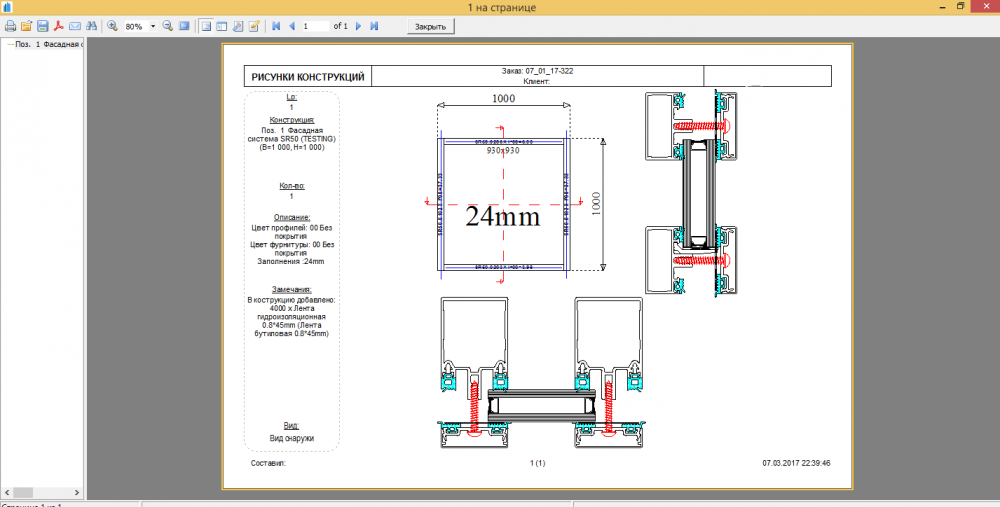Click the page number input field
The width and height of the screenshot is (1000, 507).
coord(315,26)
